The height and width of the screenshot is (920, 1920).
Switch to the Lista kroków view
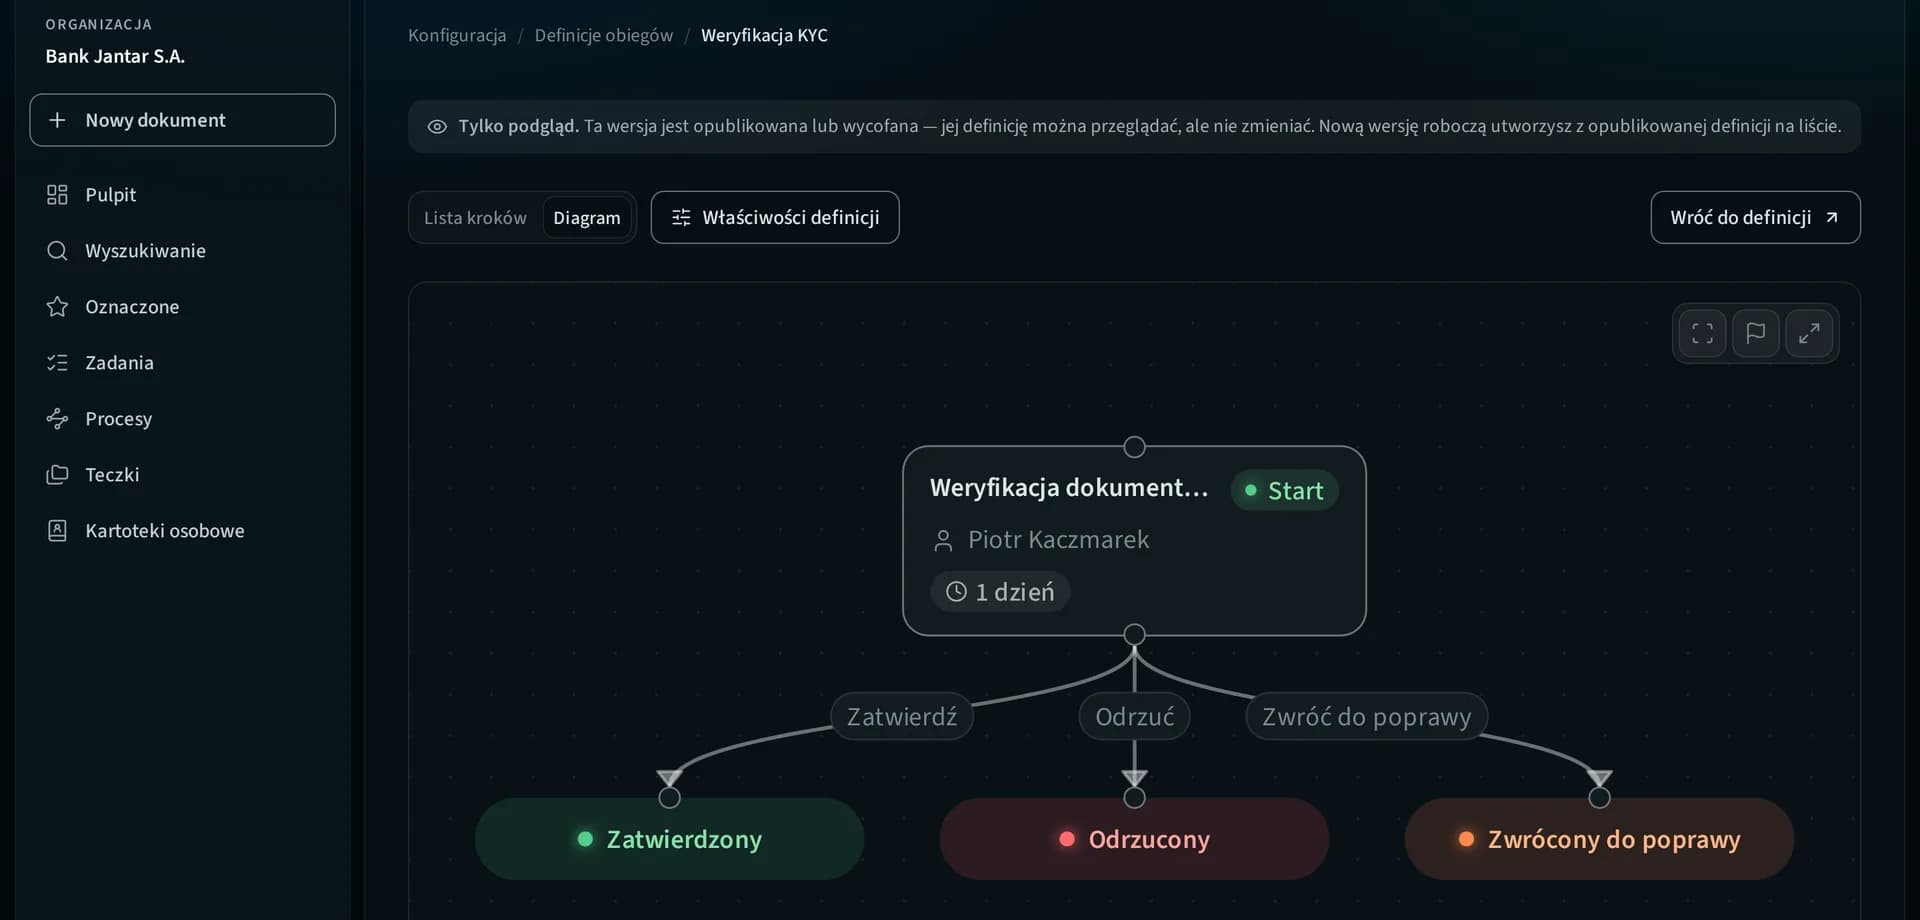(475, 218)
